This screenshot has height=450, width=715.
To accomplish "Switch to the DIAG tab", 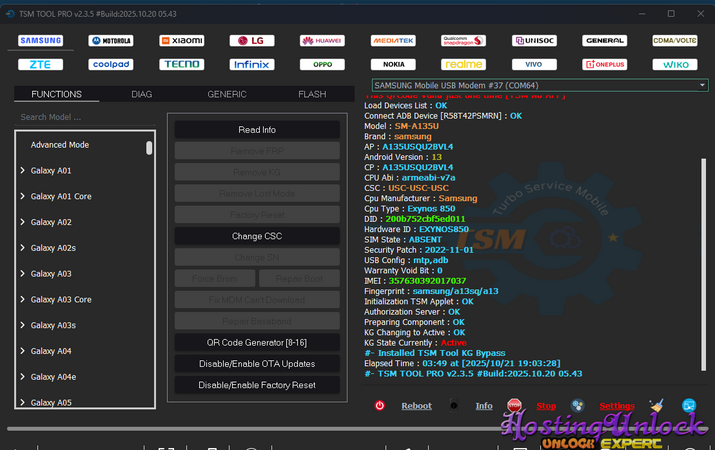I will point(142,94).
